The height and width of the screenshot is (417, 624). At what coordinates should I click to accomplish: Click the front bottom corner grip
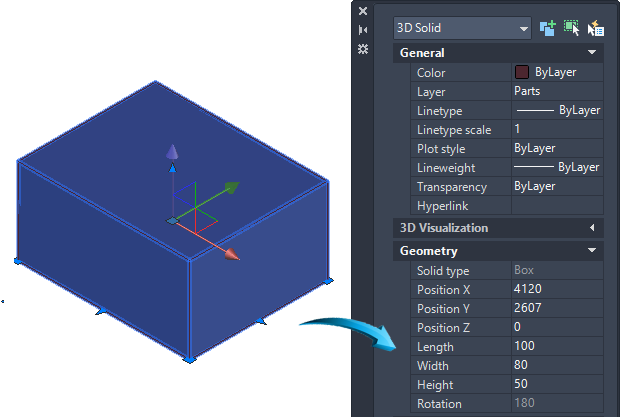189,360
